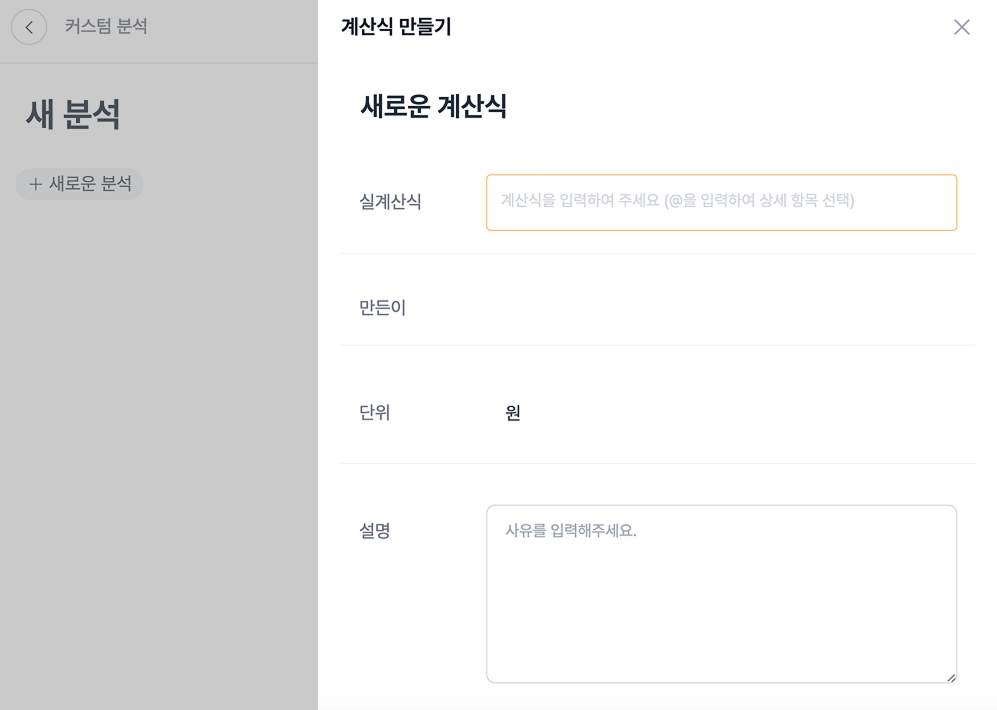The width and height of the screenshot is (997, 710).
Task: Click the plus icon beside 새로운 분석
Action: tap(36, 184)
